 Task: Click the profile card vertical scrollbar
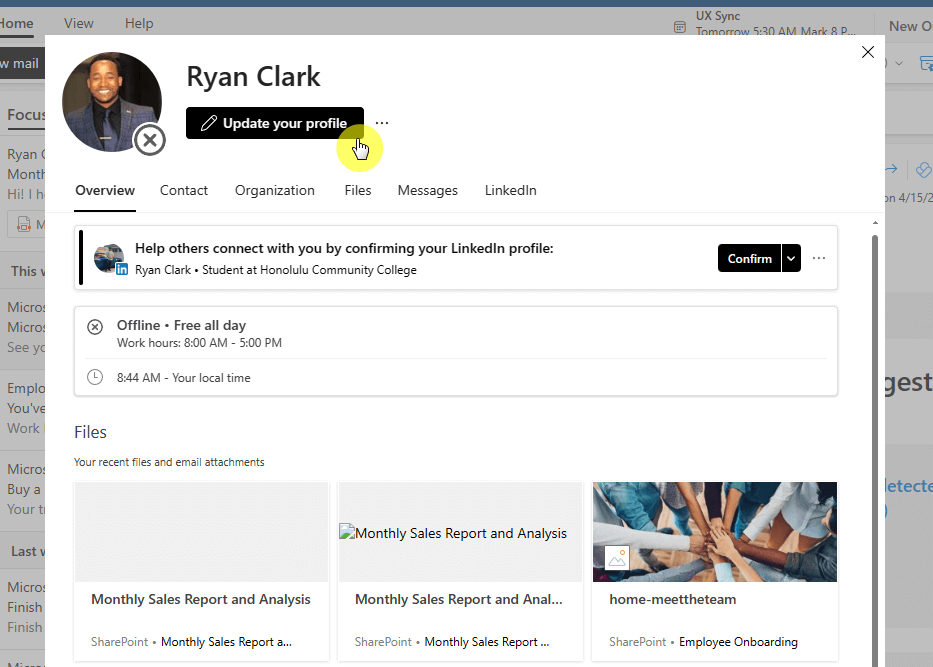[875, 450]
